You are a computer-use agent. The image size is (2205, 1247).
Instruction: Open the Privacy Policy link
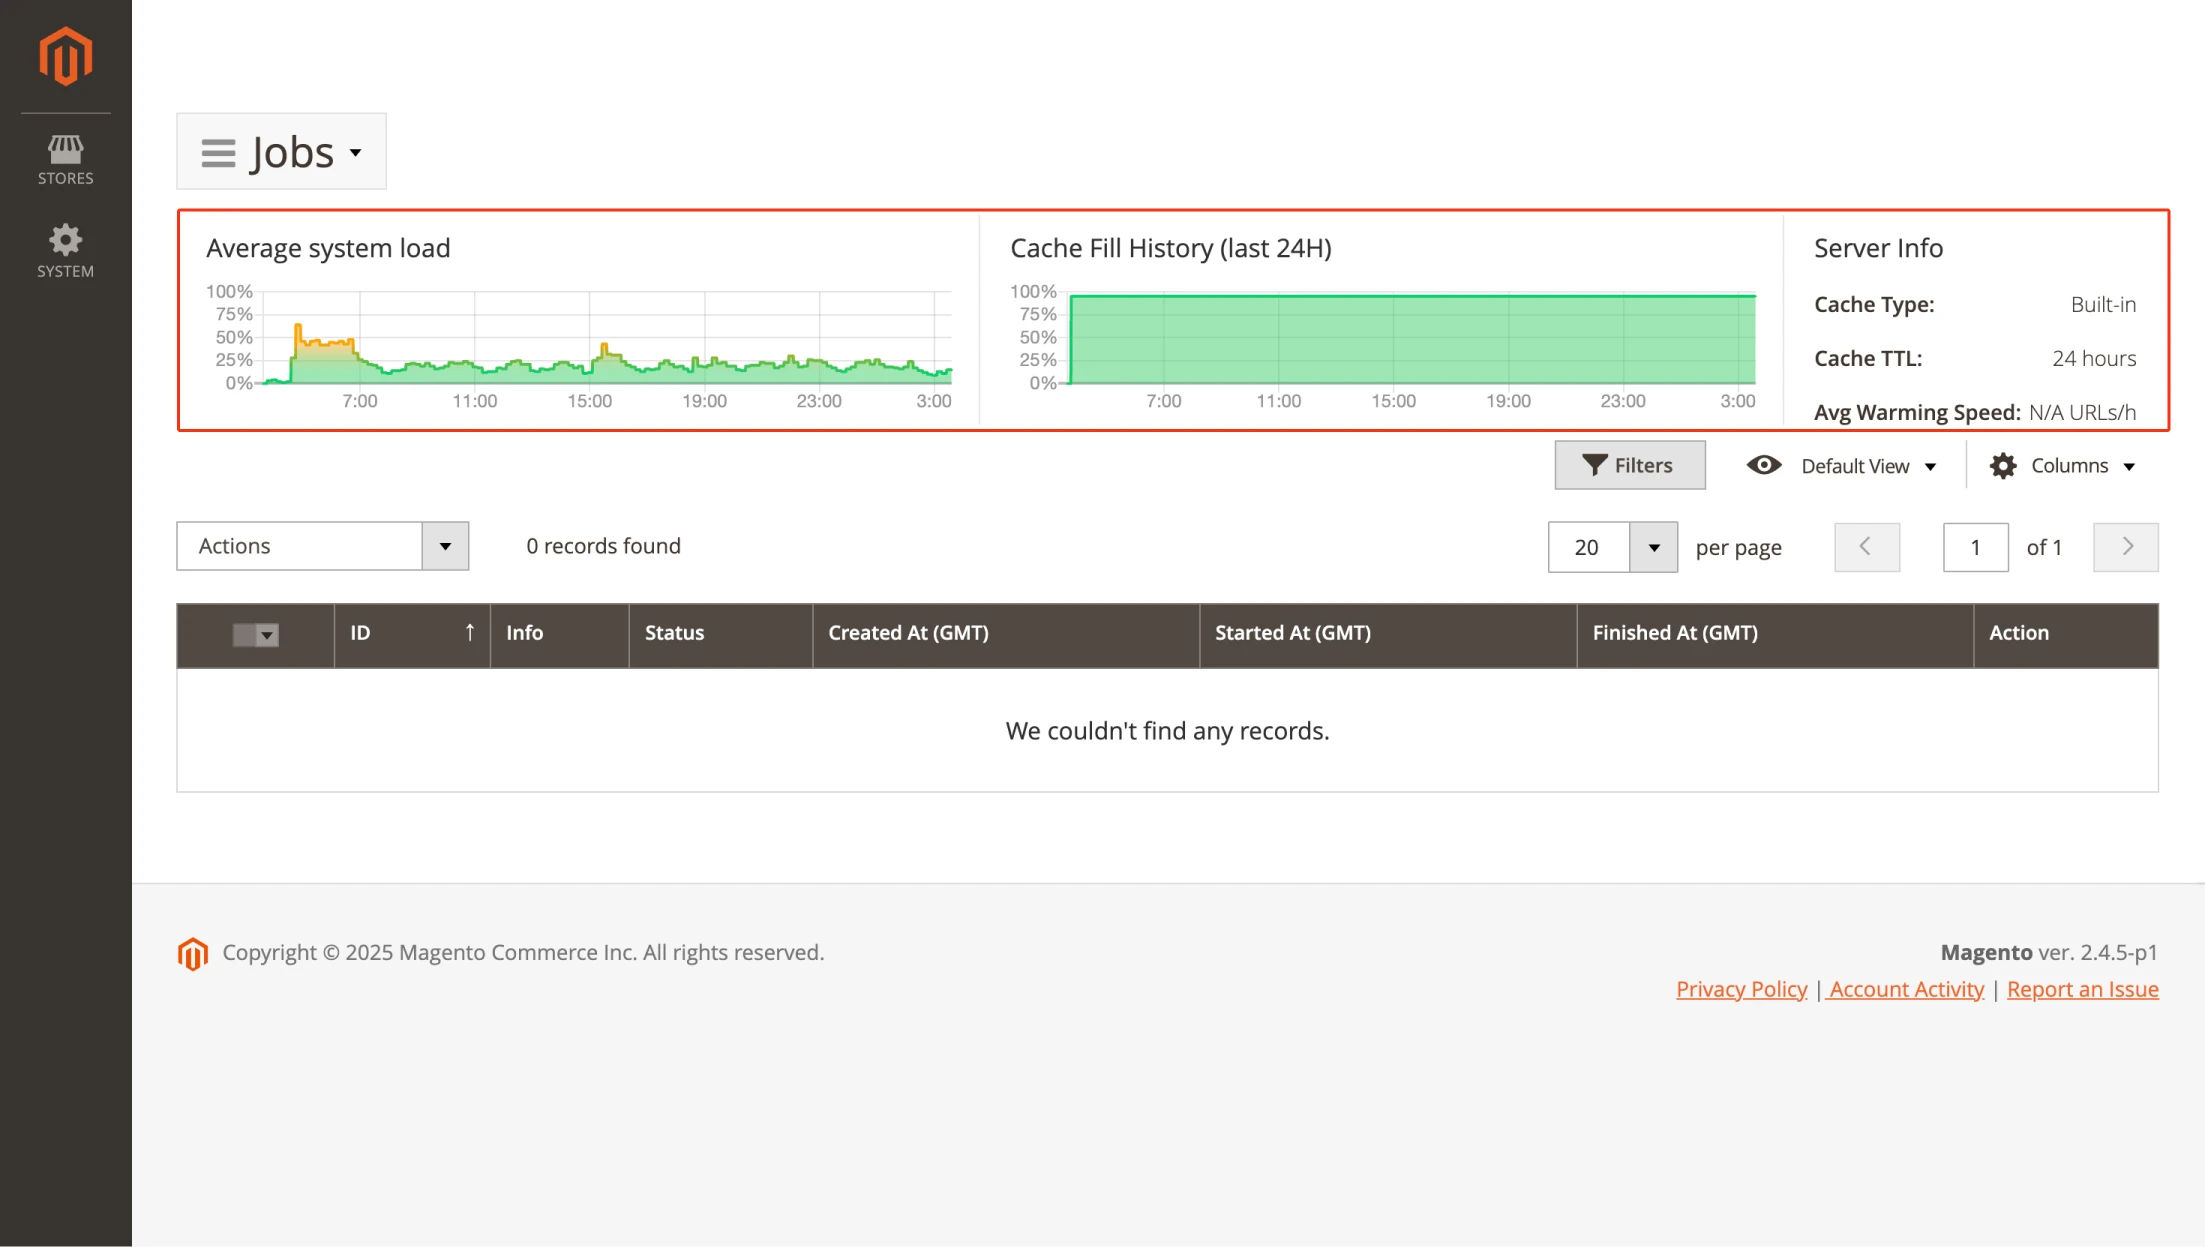click(x=1741, y=989)
